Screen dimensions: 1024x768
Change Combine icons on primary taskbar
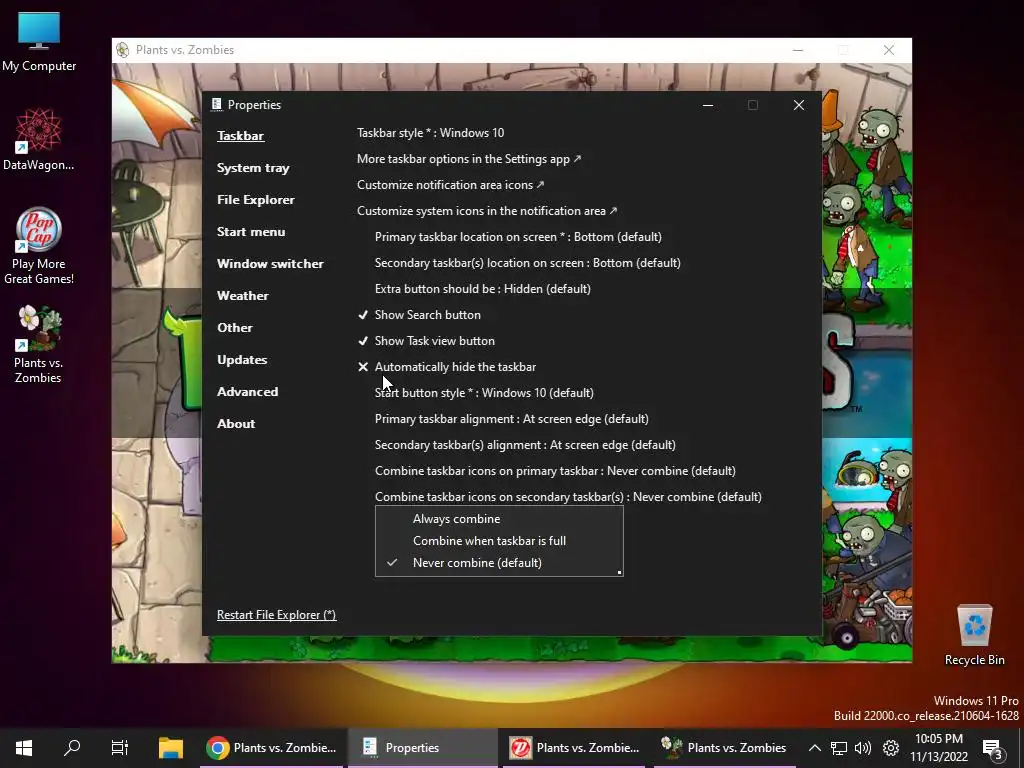point(555,472)
